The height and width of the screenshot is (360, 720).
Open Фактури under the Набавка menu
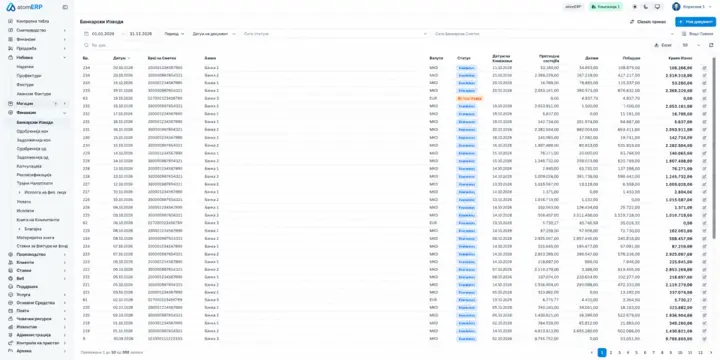tap(25, 84)
